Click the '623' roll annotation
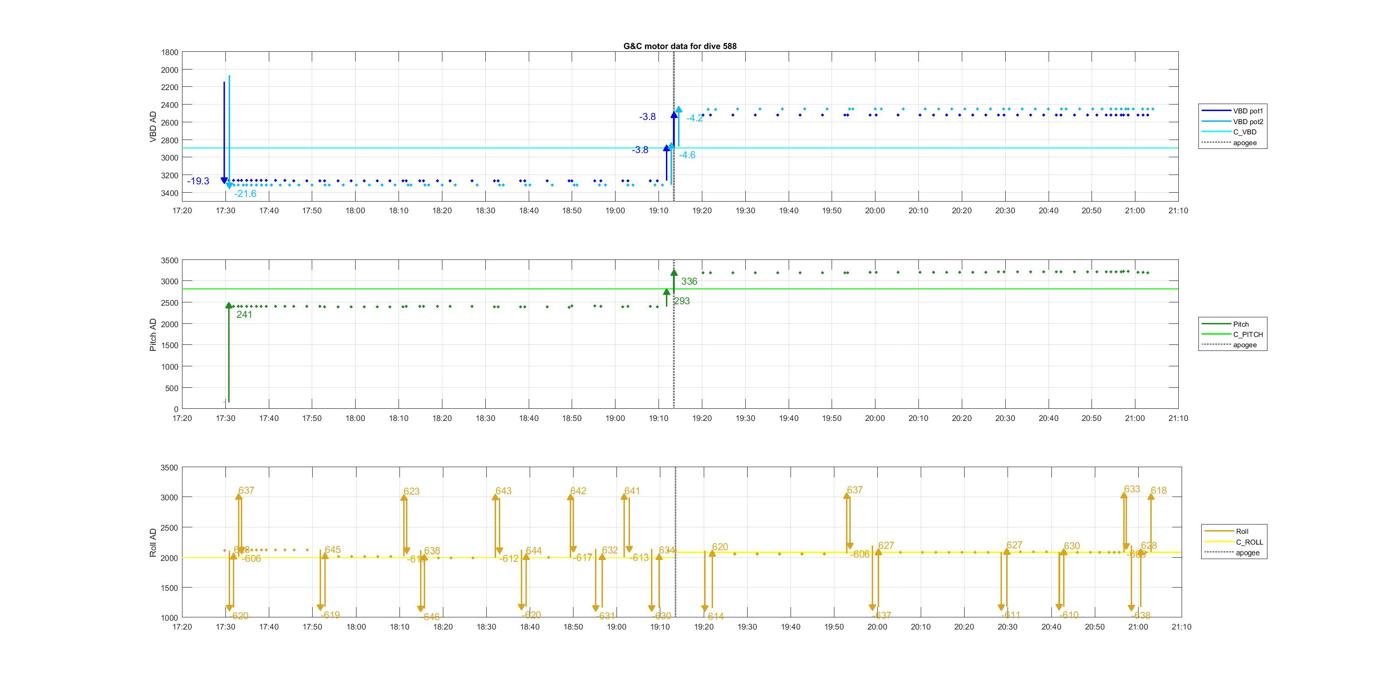Screen dimensions: 1400x693 pos(412,491)
